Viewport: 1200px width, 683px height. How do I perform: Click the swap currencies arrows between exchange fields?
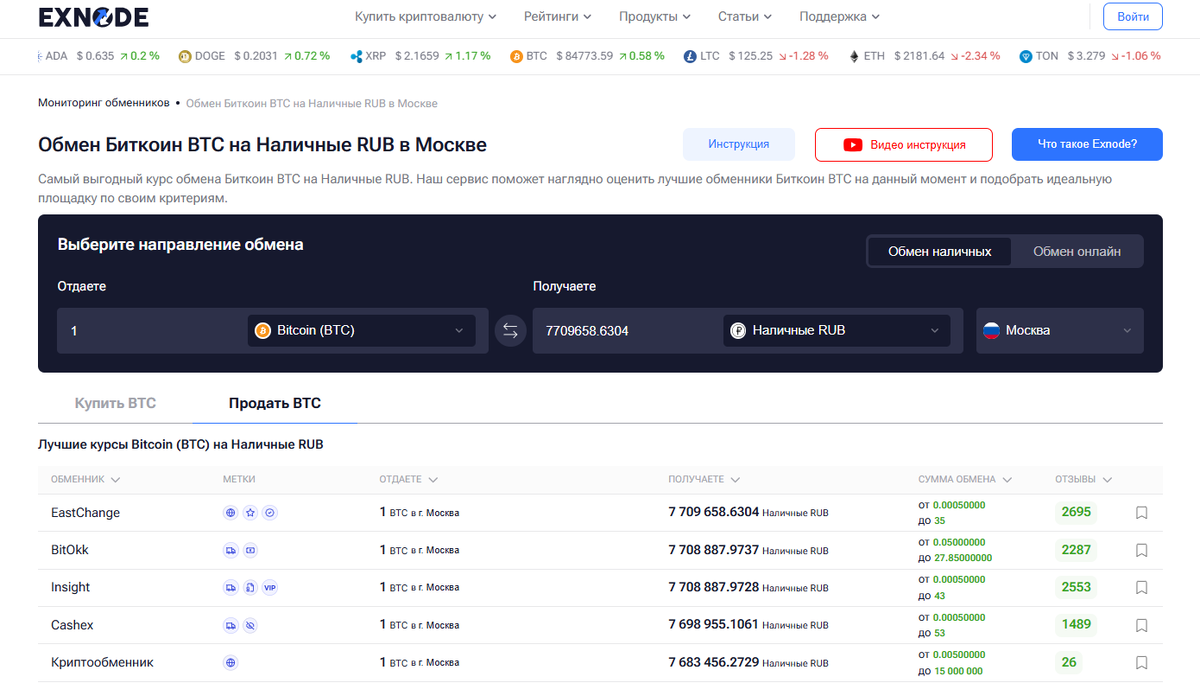[510, 330]
